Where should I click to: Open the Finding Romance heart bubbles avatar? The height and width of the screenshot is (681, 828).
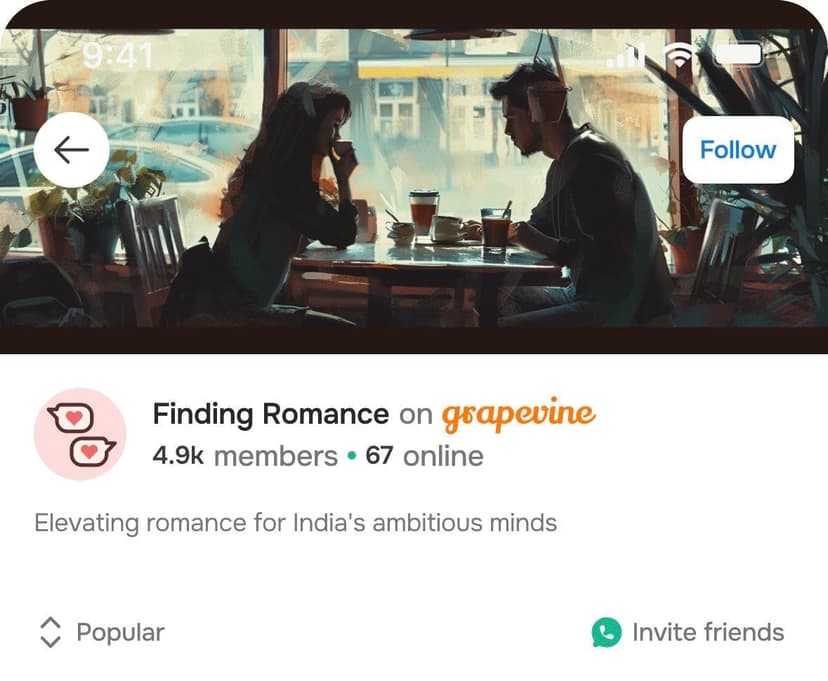[80, 434]
